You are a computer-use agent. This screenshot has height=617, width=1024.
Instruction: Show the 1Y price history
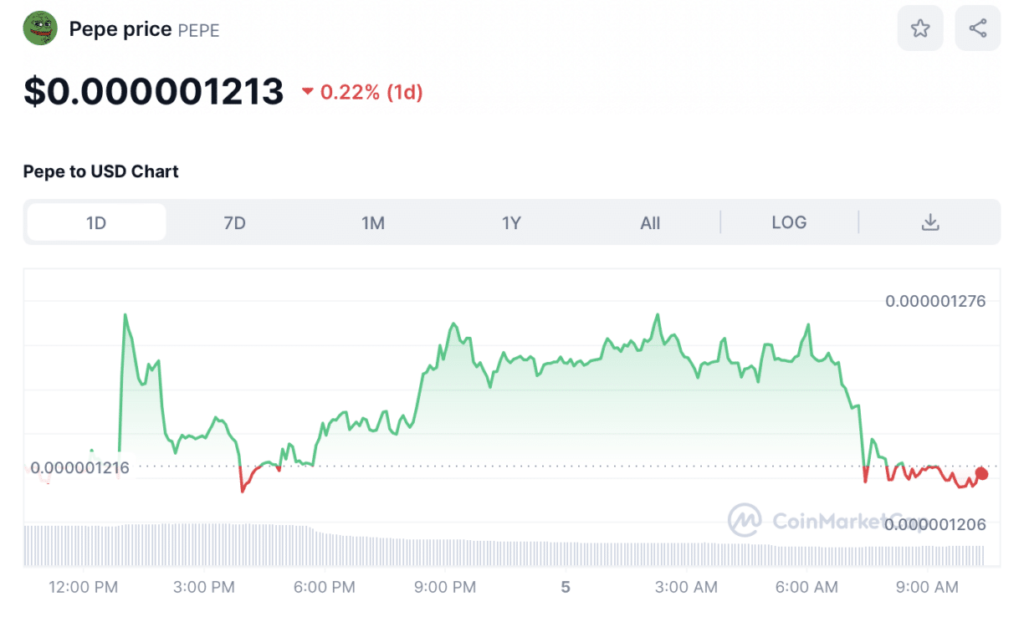pos(511,222)
